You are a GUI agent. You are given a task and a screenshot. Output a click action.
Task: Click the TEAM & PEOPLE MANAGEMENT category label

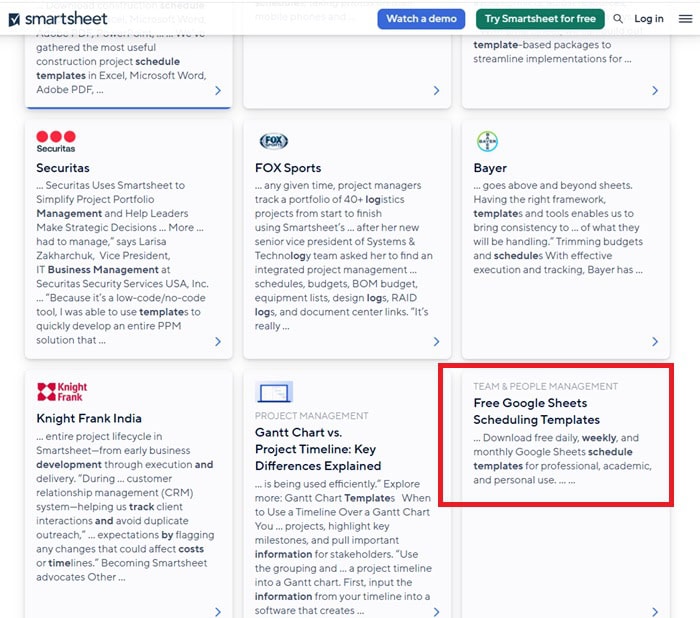tap(546, 386)
